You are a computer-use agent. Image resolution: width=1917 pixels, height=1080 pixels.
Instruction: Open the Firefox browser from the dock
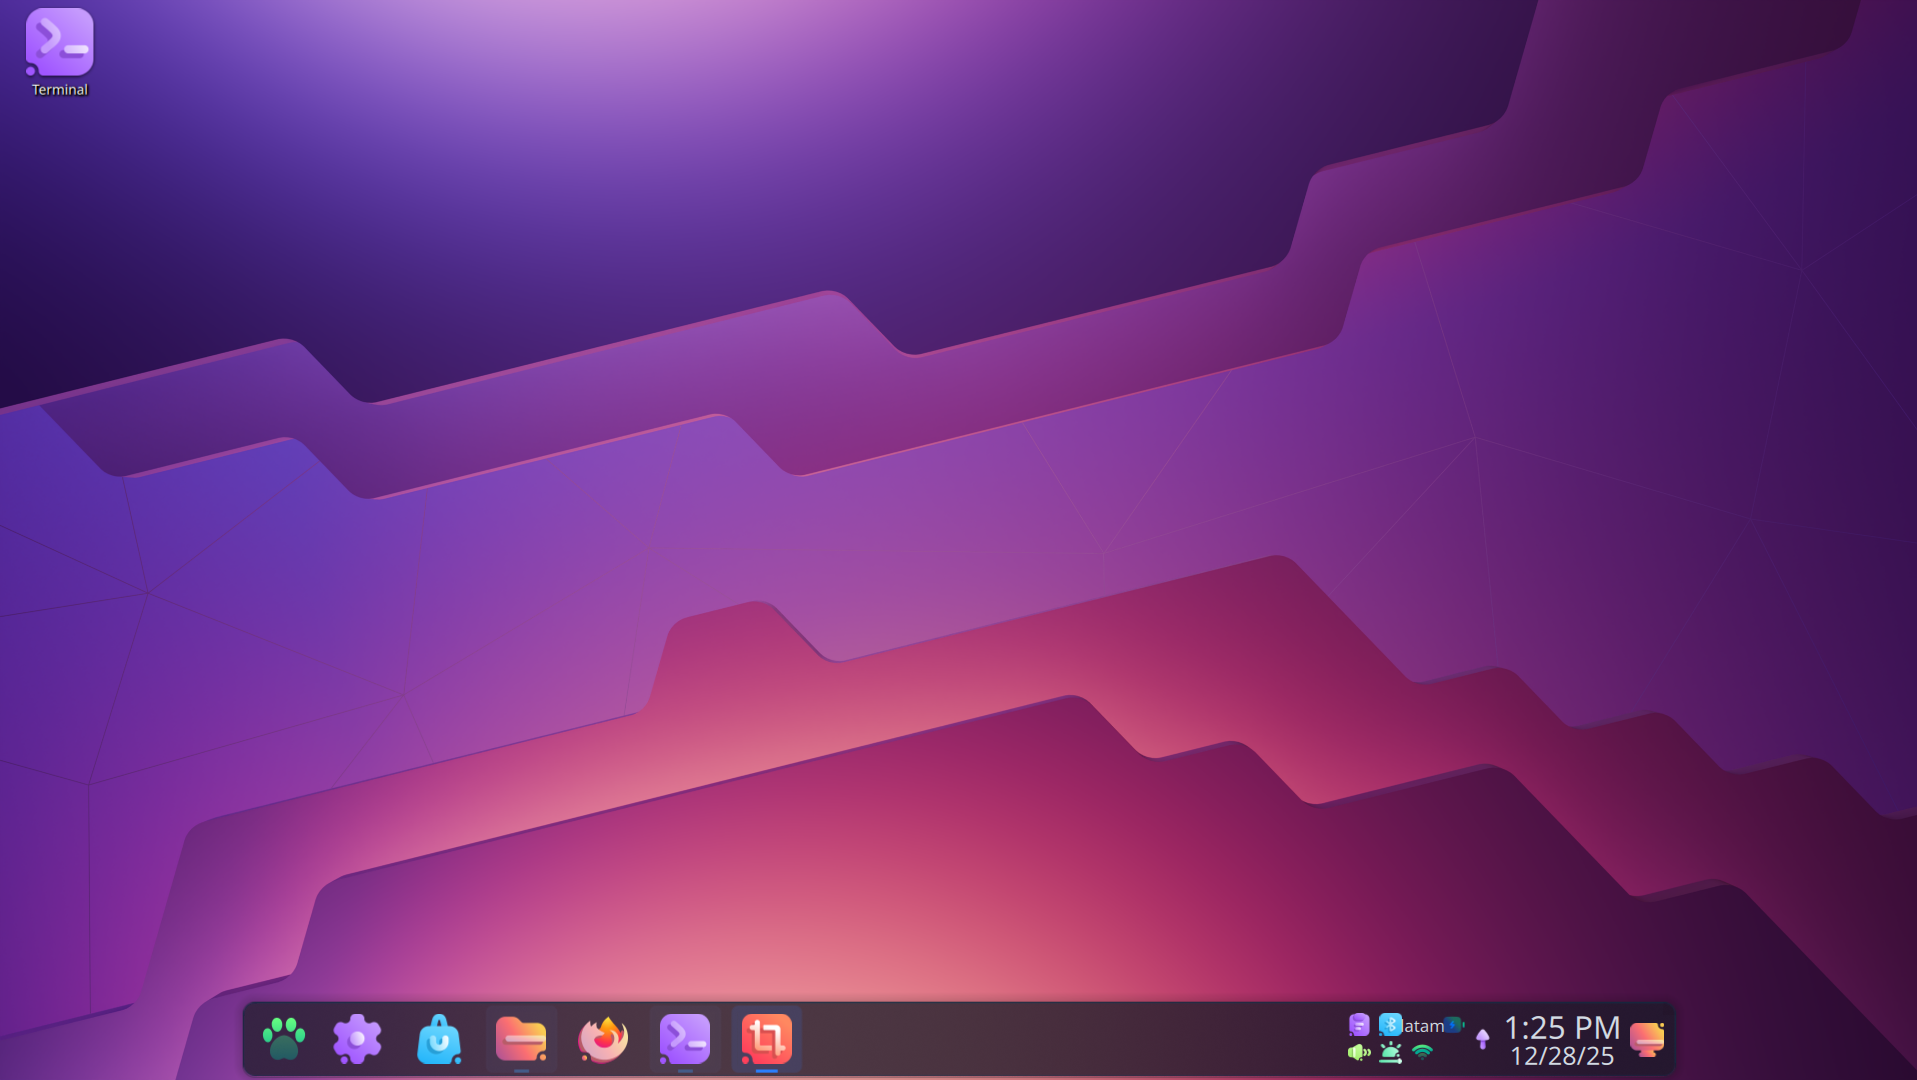(602, 1040)
